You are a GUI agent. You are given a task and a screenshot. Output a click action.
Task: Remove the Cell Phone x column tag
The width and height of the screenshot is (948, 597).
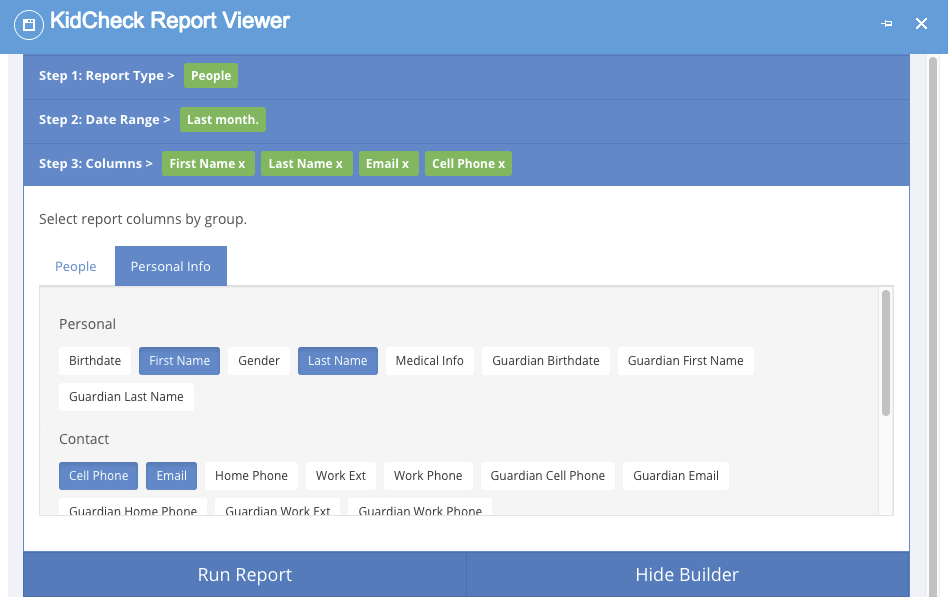[469, 164]
